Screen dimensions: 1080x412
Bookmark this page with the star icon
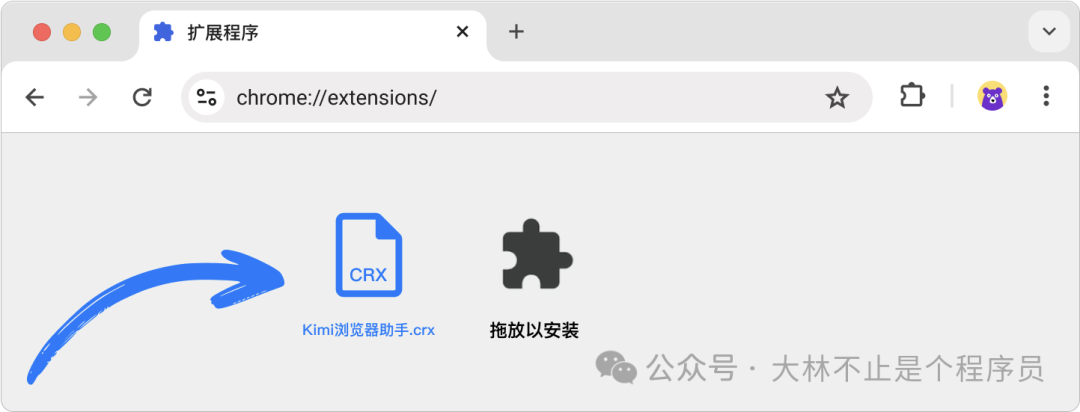pyautogui.click(x=837, y=98)
